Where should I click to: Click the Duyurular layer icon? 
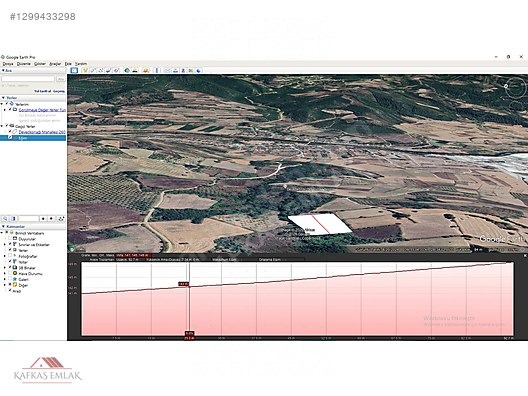[15, 239]
